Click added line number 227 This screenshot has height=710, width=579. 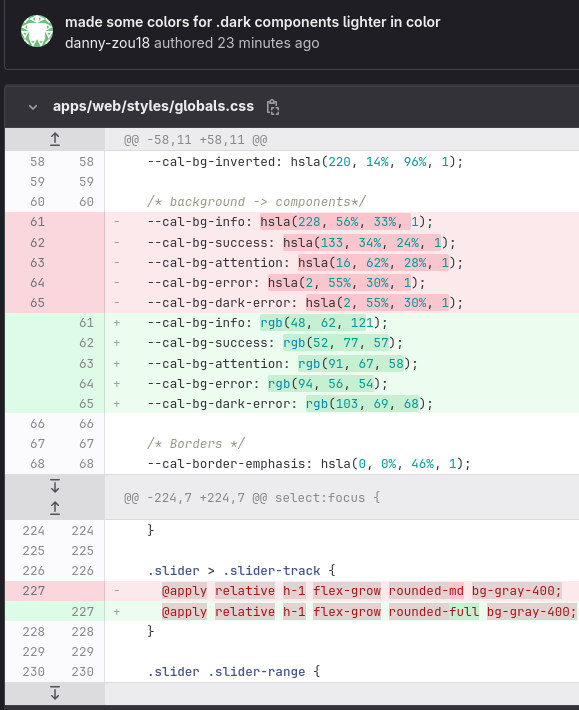82,612
